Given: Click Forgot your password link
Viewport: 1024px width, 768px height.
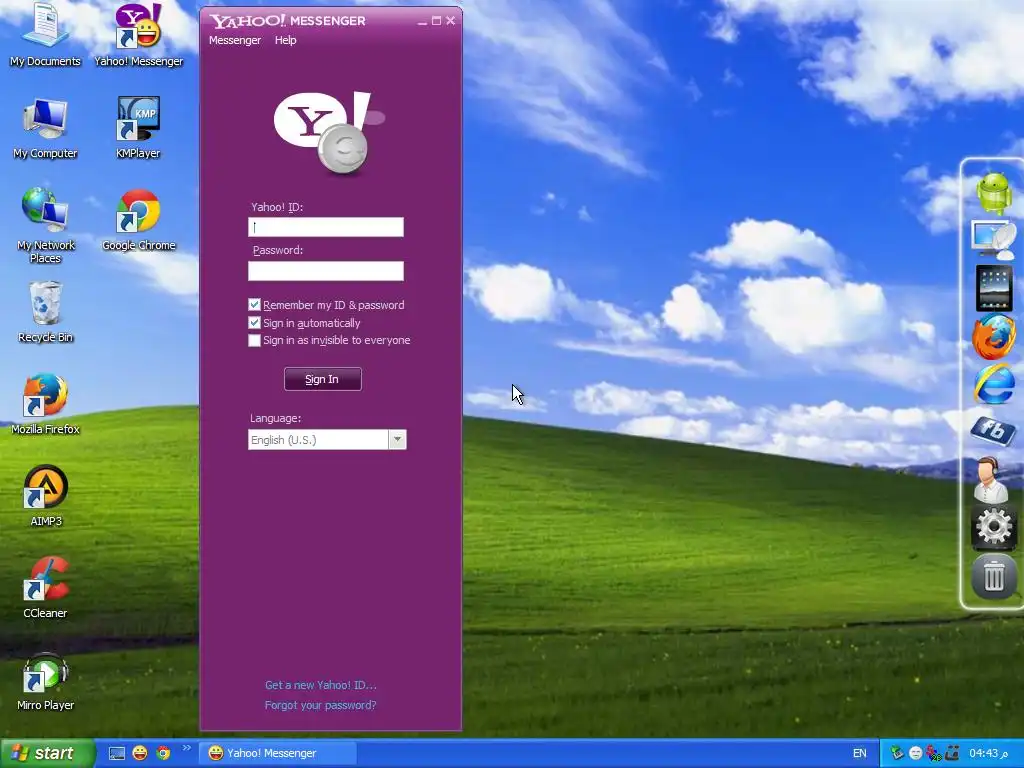Looking at the screenshot, I should [321, 705].
